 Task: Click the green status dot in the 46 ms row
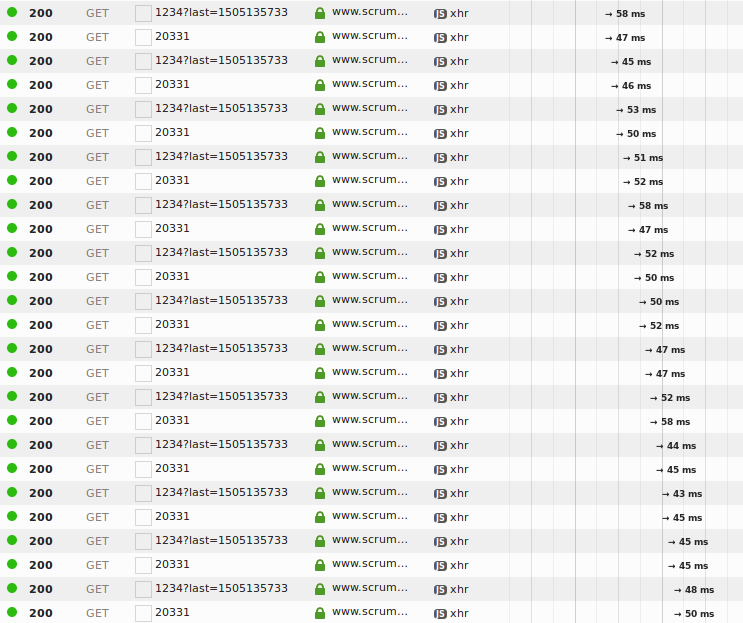click(x=12, y=84)
